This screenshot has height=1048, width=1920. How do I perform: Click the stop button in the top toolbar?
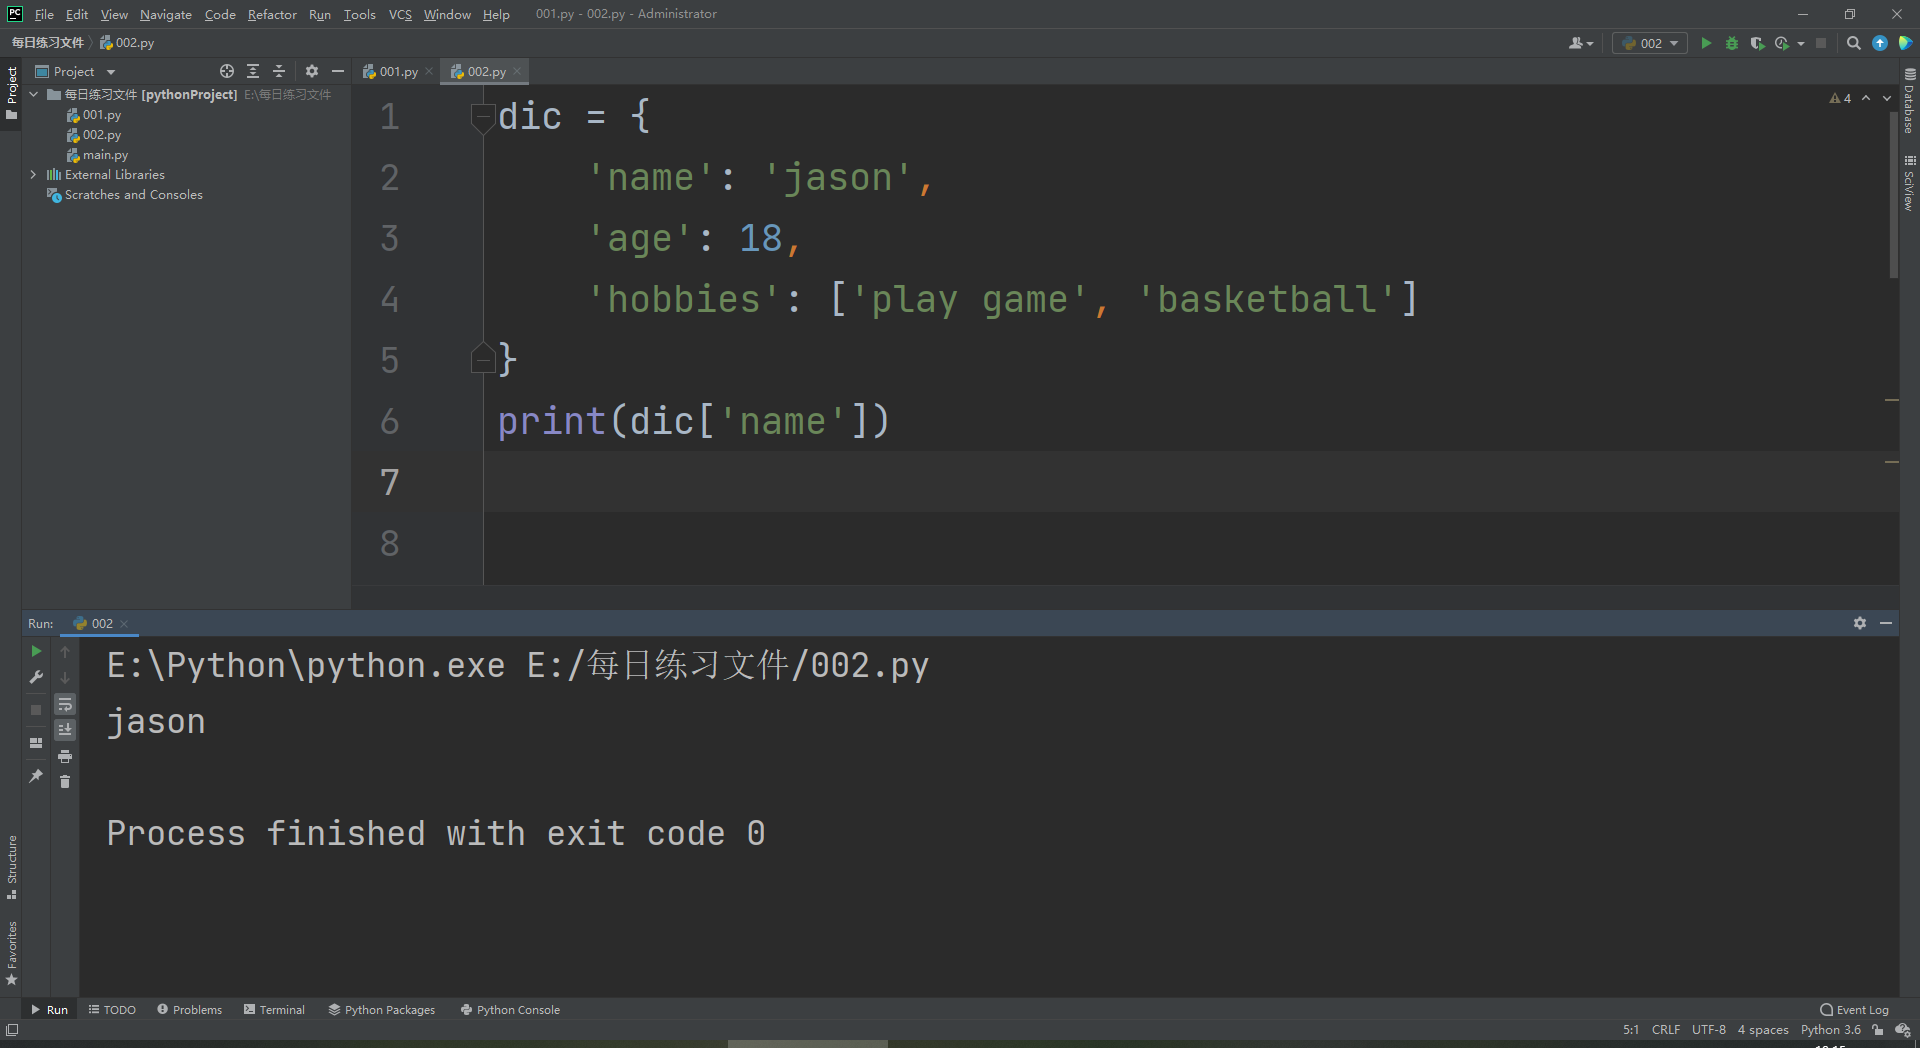pos(1821,43)
